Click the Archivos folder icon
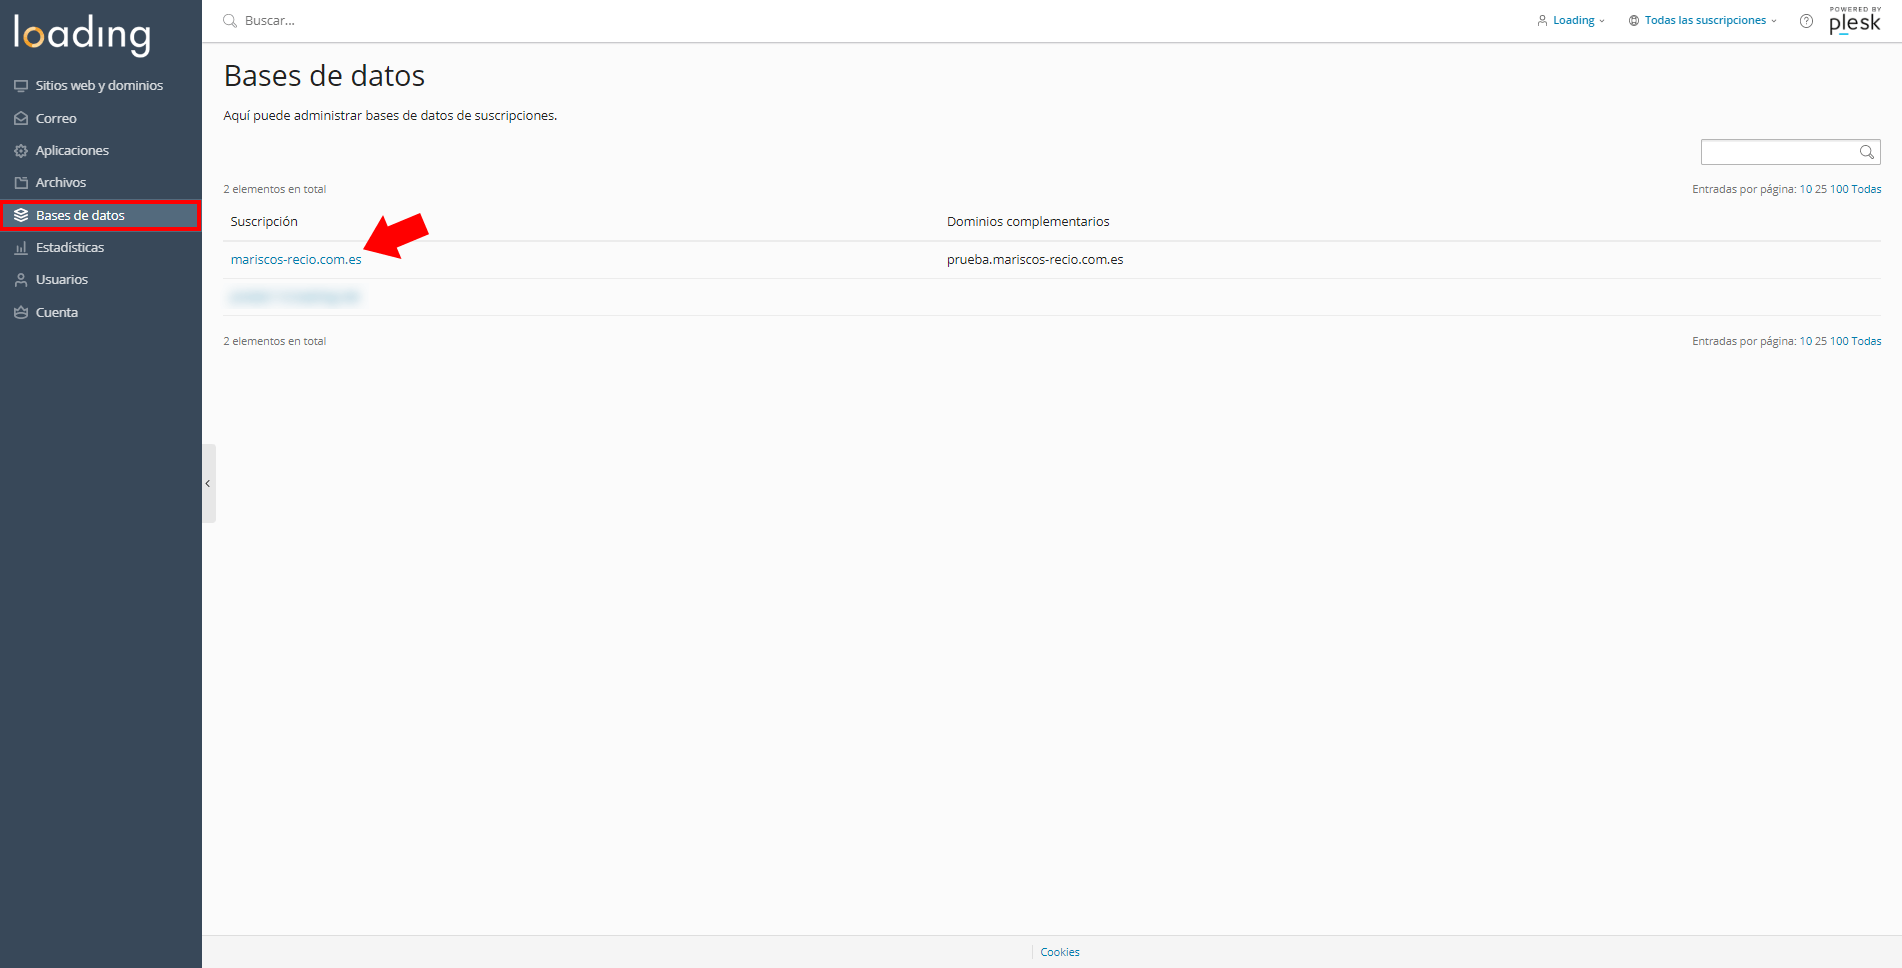 pyautogui.click(x=21, y=183)
